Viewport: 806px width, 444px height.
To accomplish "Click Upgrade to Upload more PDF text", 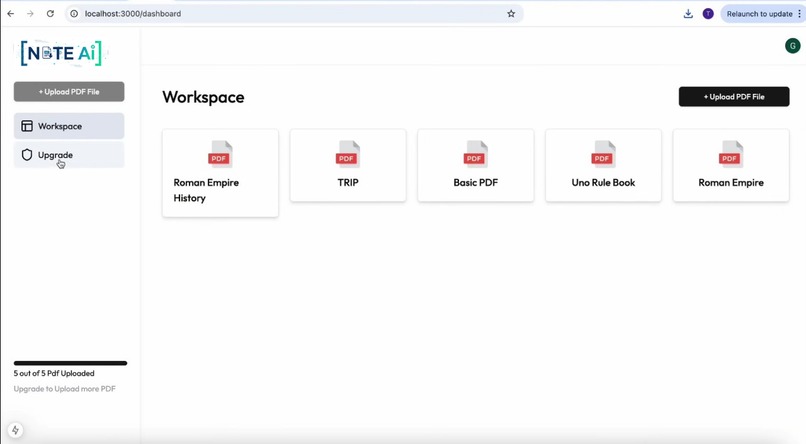I will (x=65, y=388).
